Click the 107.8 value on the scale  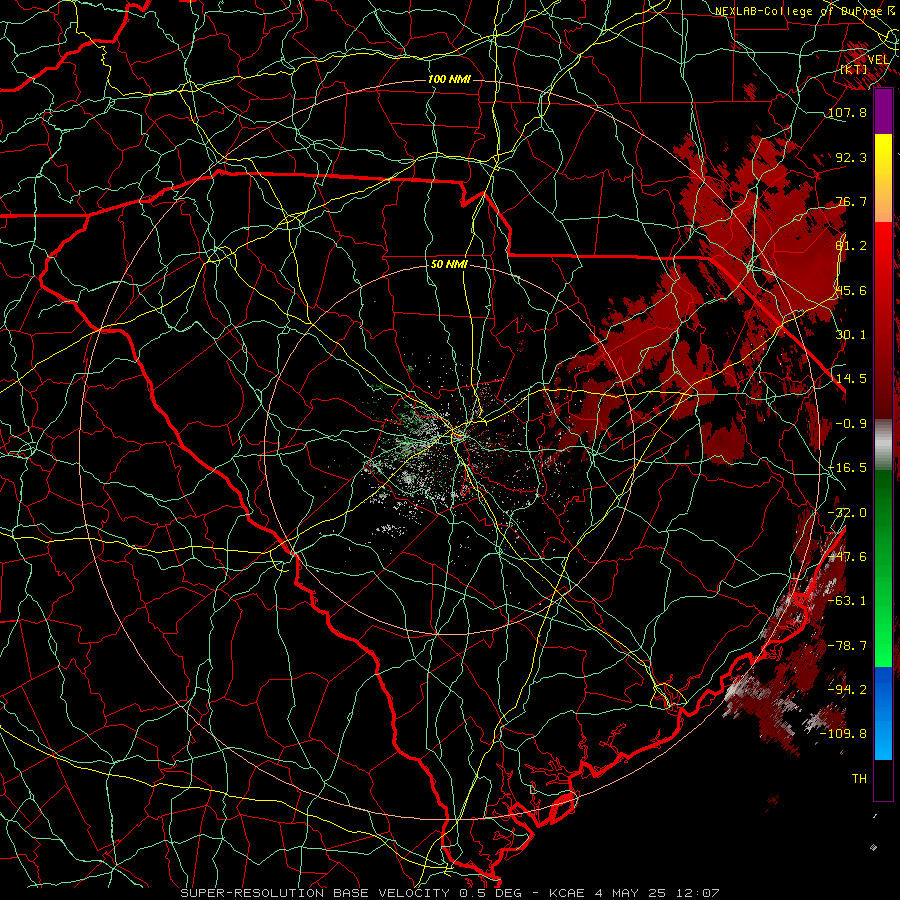pos(847,112)
